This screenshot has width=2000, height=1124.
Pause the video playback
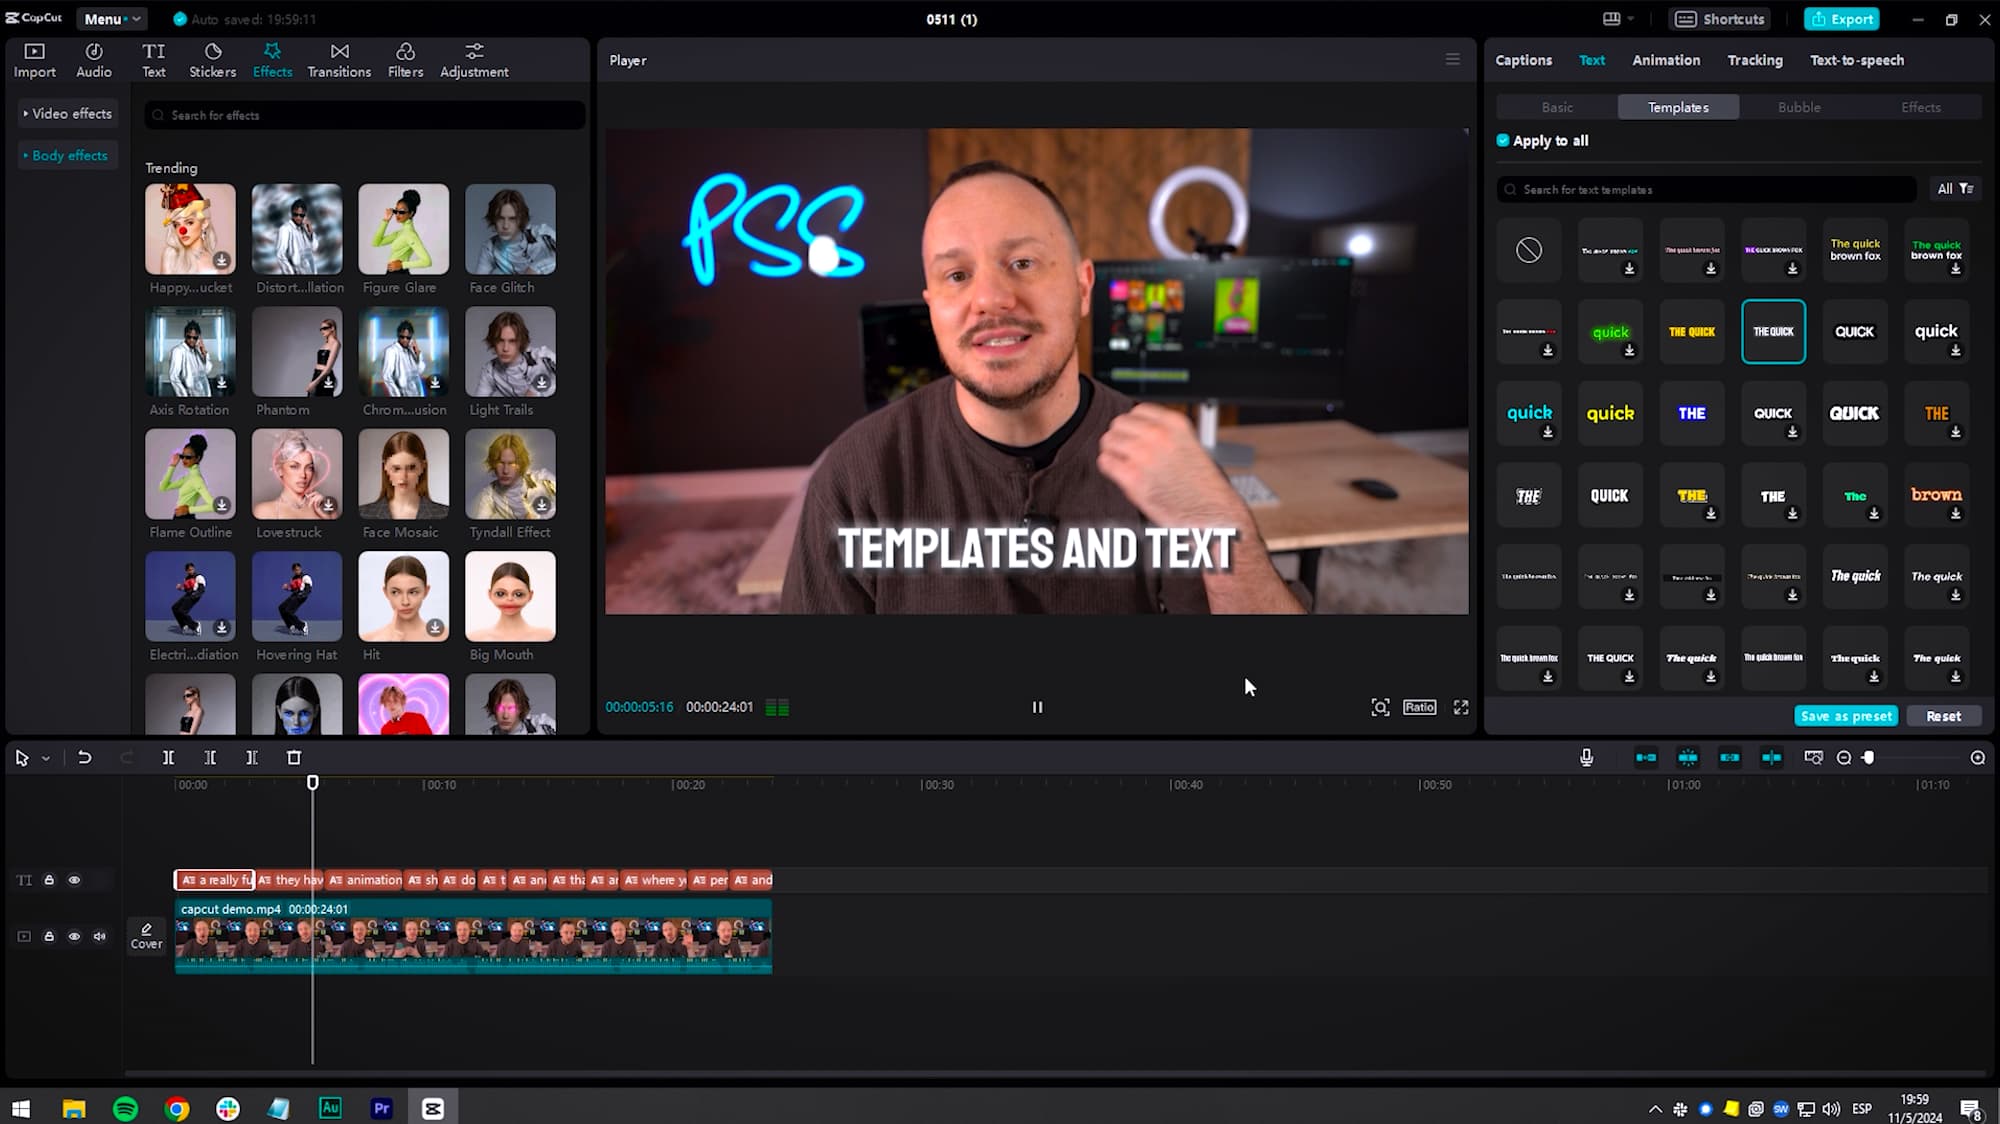pyautogui.click(x=1037, y=707)
